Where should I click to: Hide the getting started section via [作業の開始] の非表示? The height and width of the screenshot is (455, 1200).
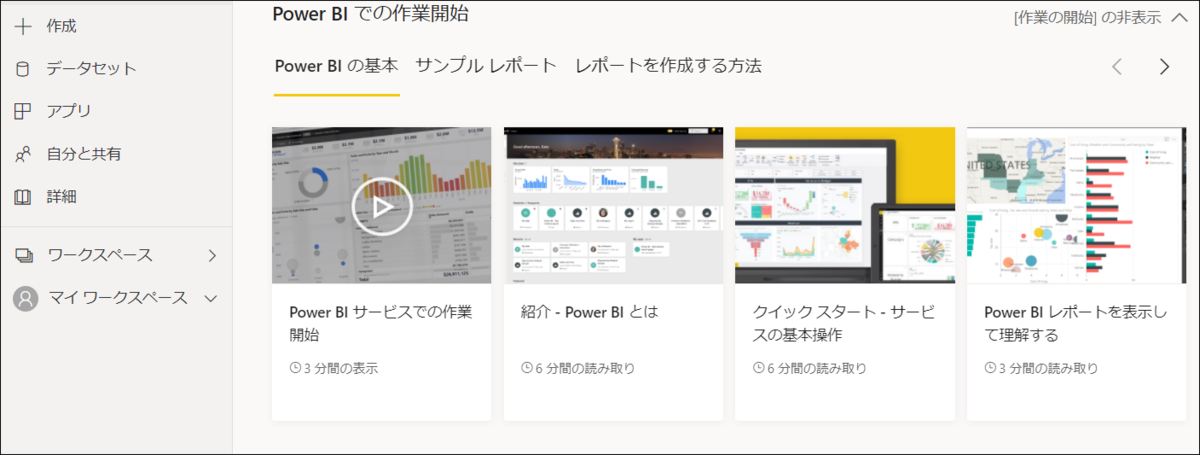click(x=1101, y=16)
